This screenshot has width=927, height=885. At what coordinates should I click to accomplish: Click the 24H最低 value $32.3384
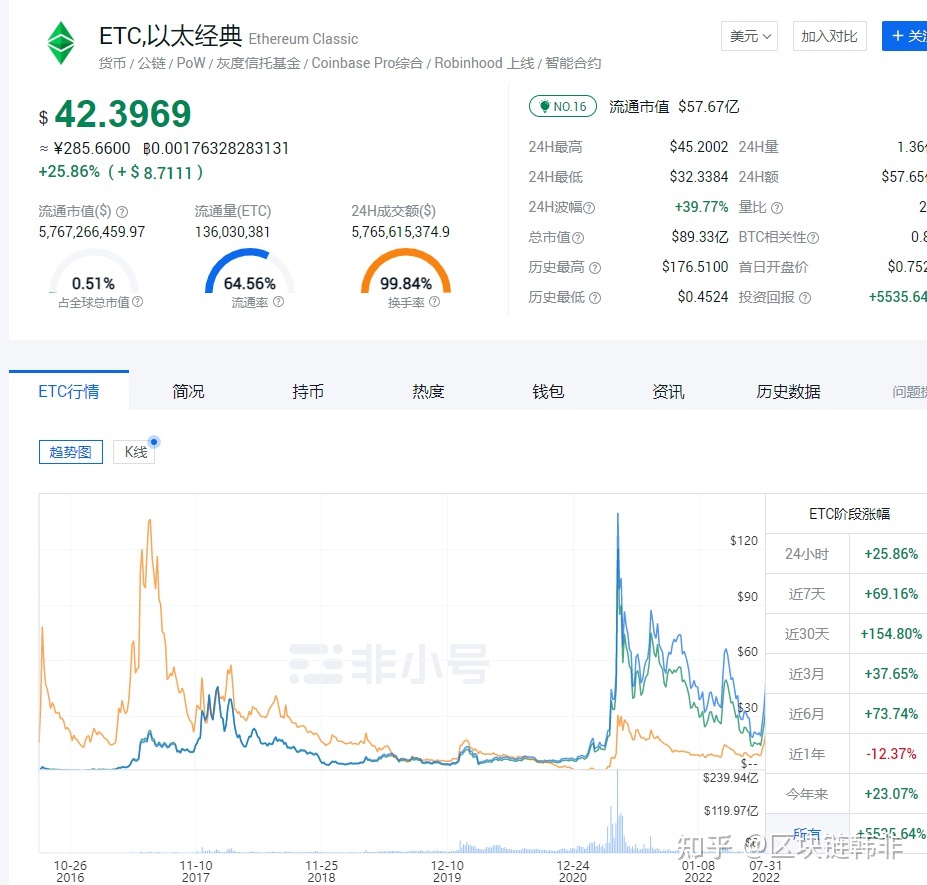tap(699, 177)
